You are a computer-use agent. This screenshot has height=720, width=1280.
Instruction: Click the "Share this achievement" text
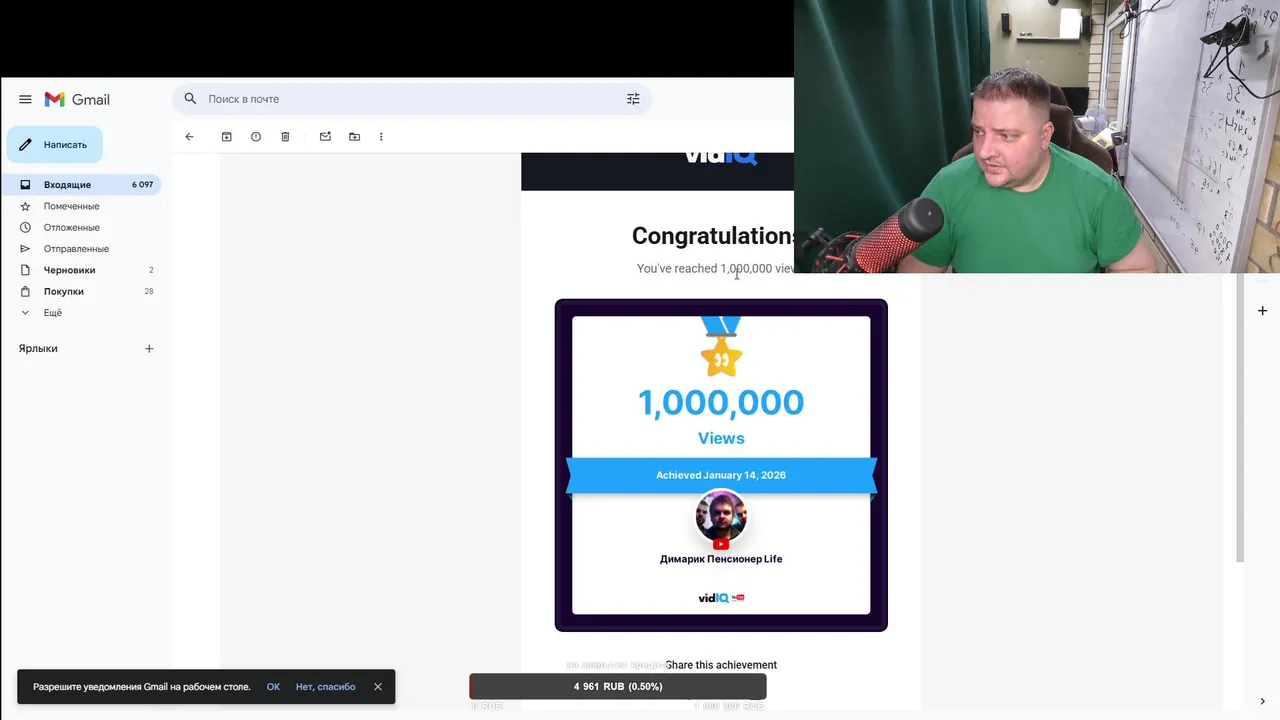(x=721, y=665)
